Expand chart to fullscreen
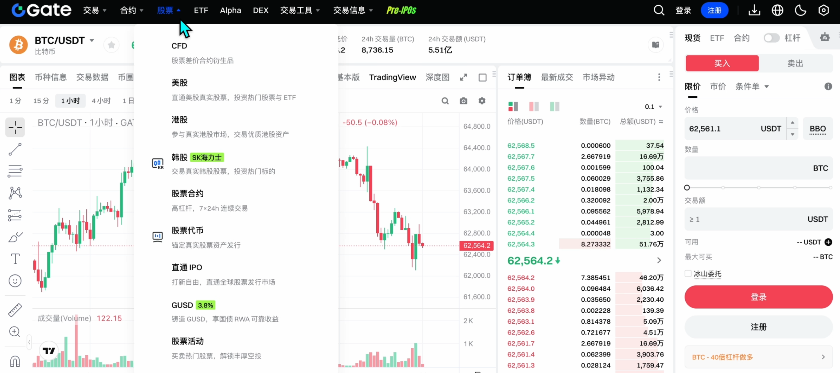This screenshot has height=373, width=840. pos(464,77)
